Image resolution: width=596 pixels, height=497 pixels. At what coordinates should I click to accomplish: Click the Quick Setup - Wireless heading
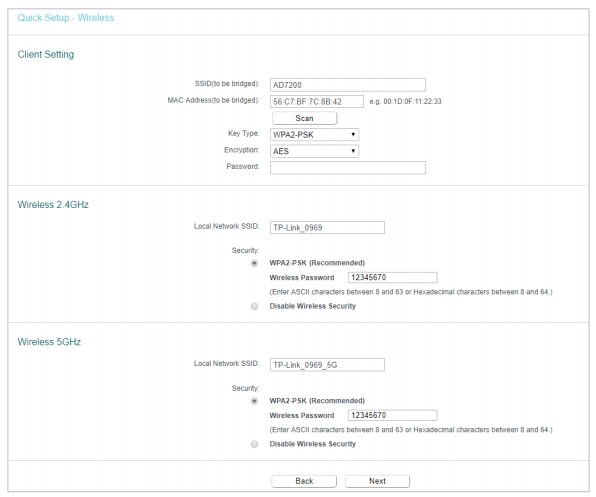click(66, 18)
